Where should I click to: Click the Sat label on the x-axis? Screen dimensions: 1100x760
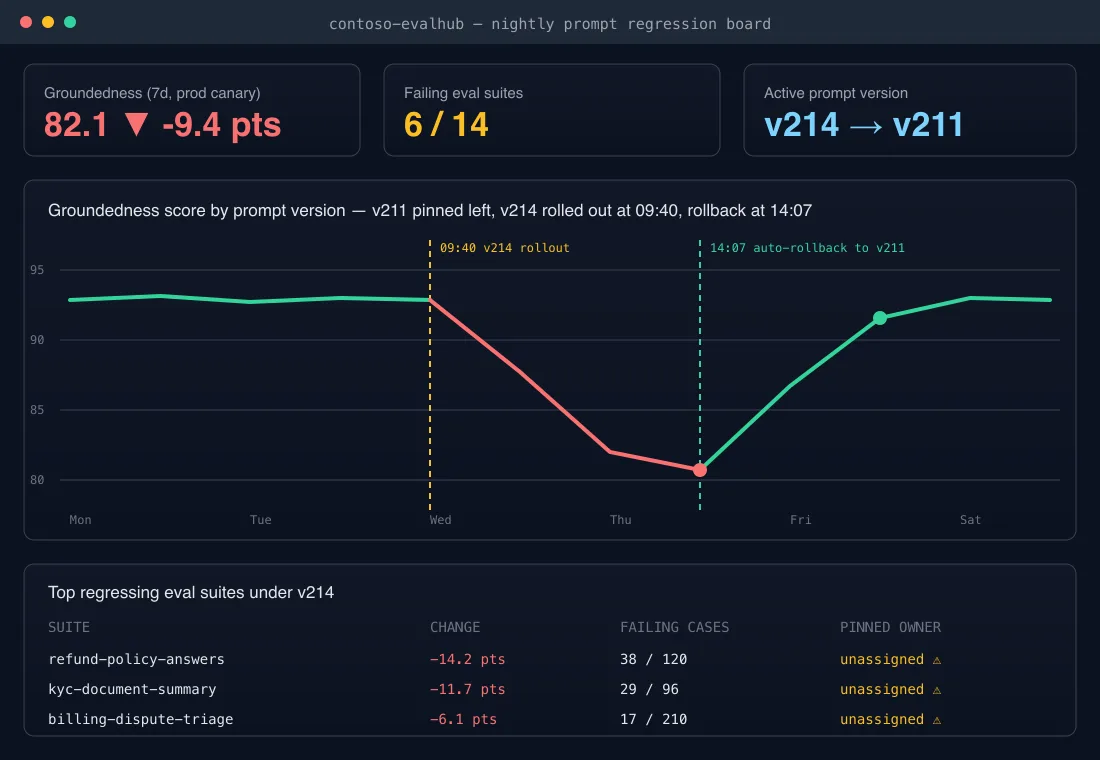coord(970,520)
